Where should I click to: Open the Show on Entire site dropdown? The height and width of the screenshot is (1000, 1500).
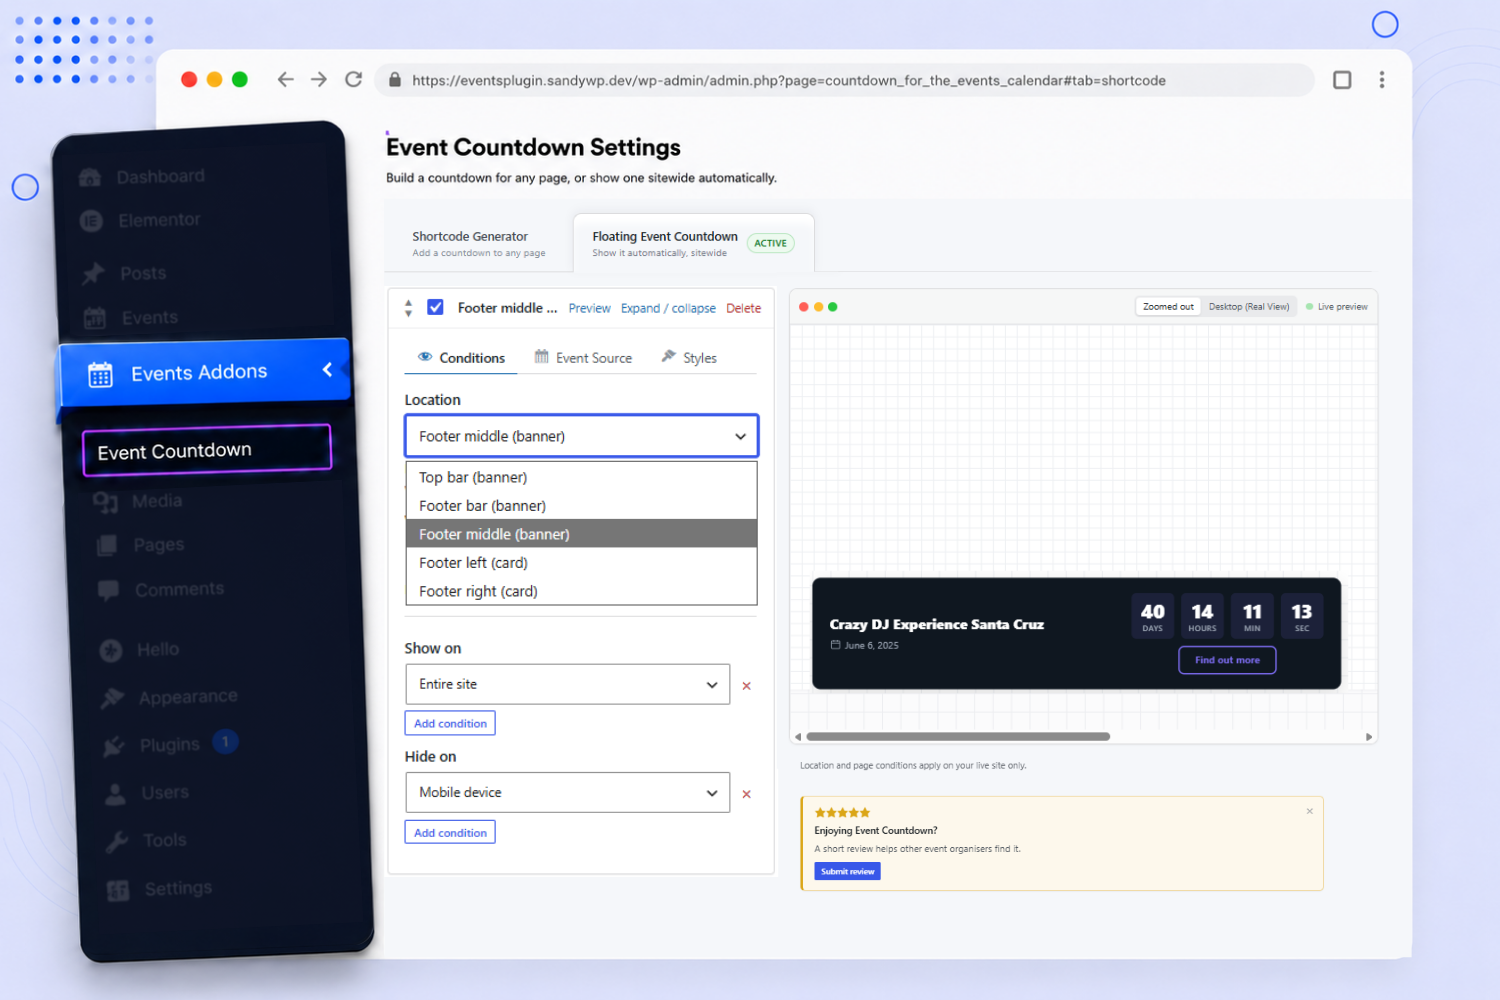coord(567,684)
